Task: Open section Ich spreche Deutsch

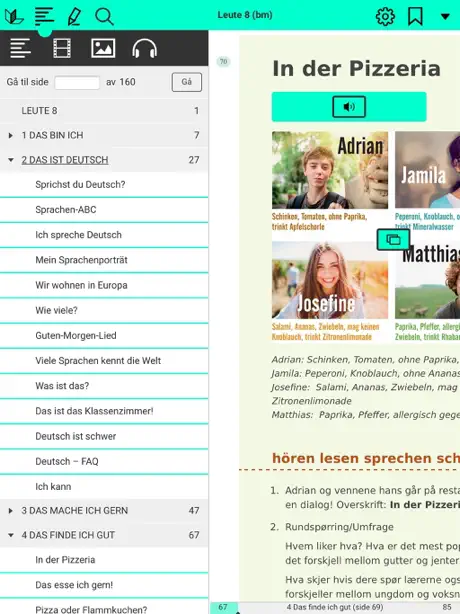Action: pos(104,235)
